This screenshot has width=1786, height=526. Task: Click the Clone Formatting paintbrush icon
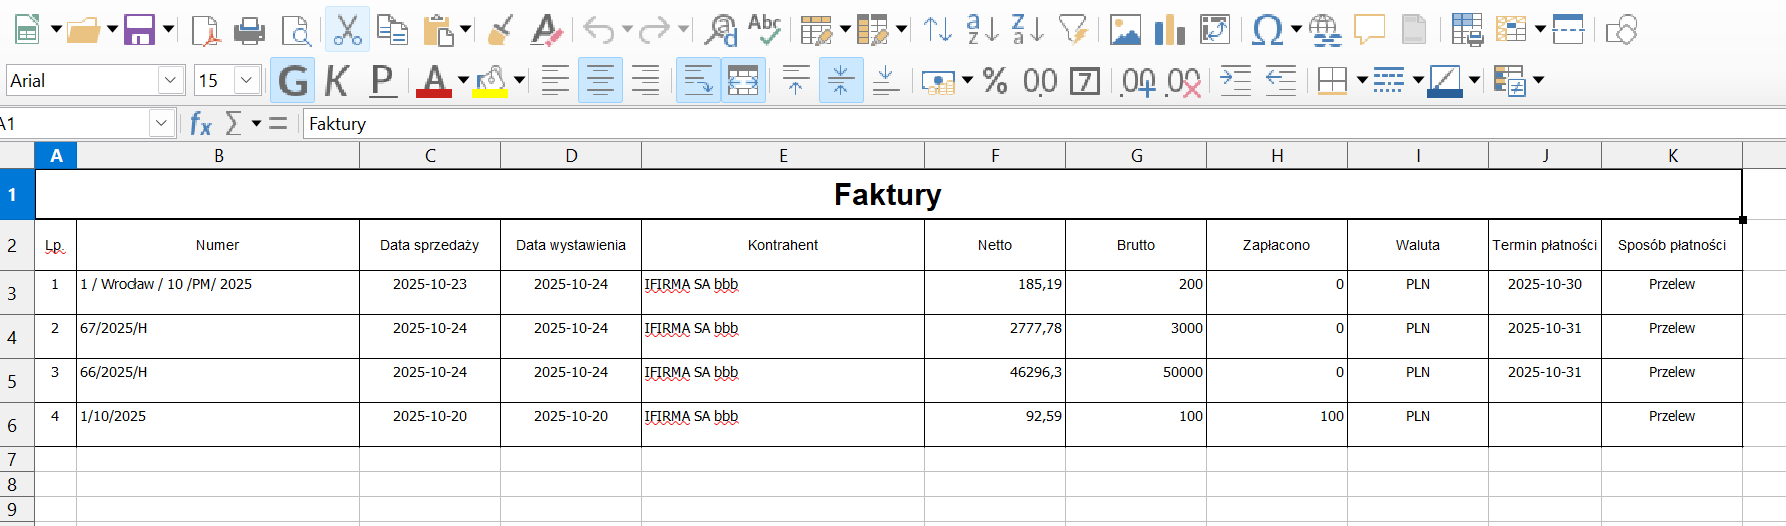[500, 31]
